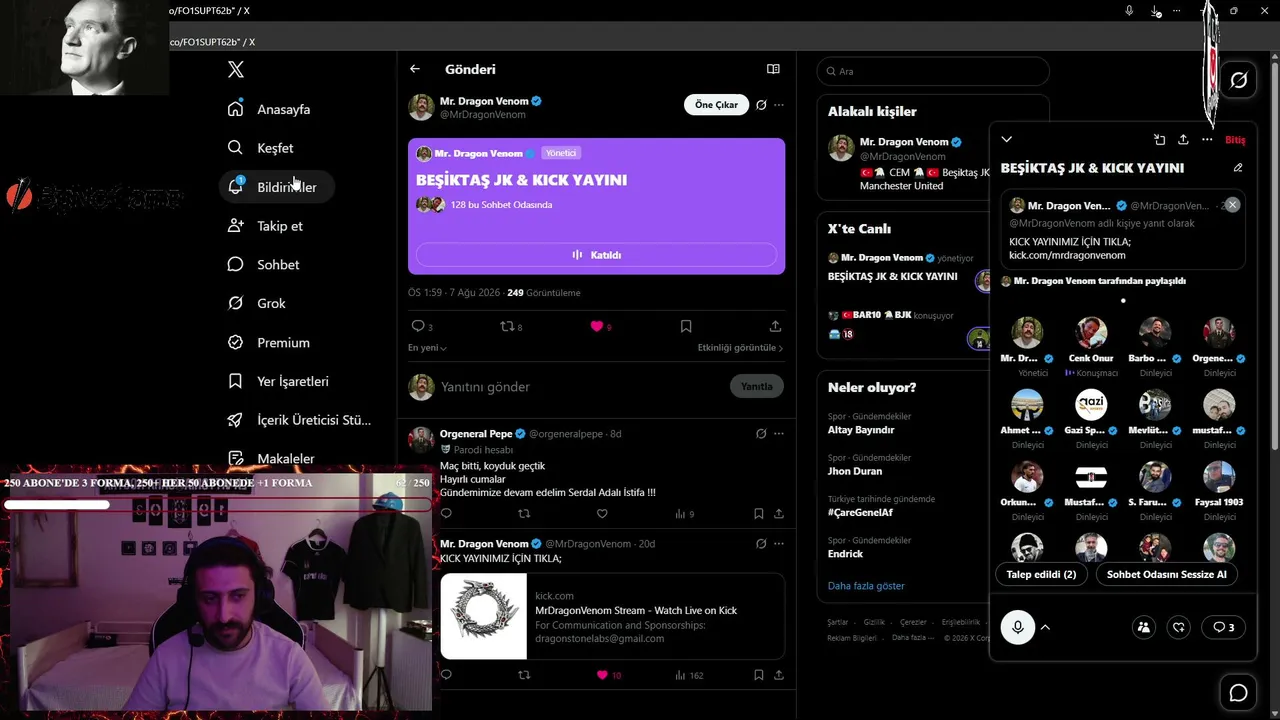Click Sohbet Odasını Sessize Al button
The image size is (1280, 720).
(x=1166, y=574)
